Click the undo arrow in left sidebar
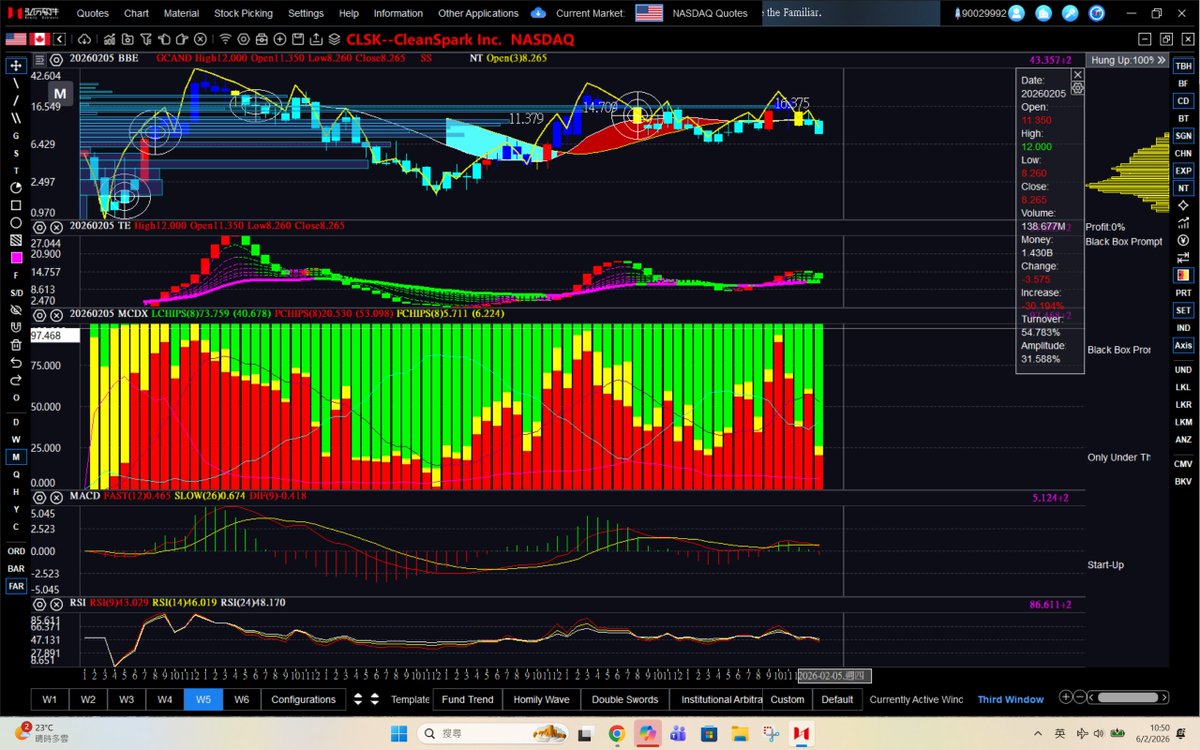1200x750 pixels. click(x=16, y=362)
